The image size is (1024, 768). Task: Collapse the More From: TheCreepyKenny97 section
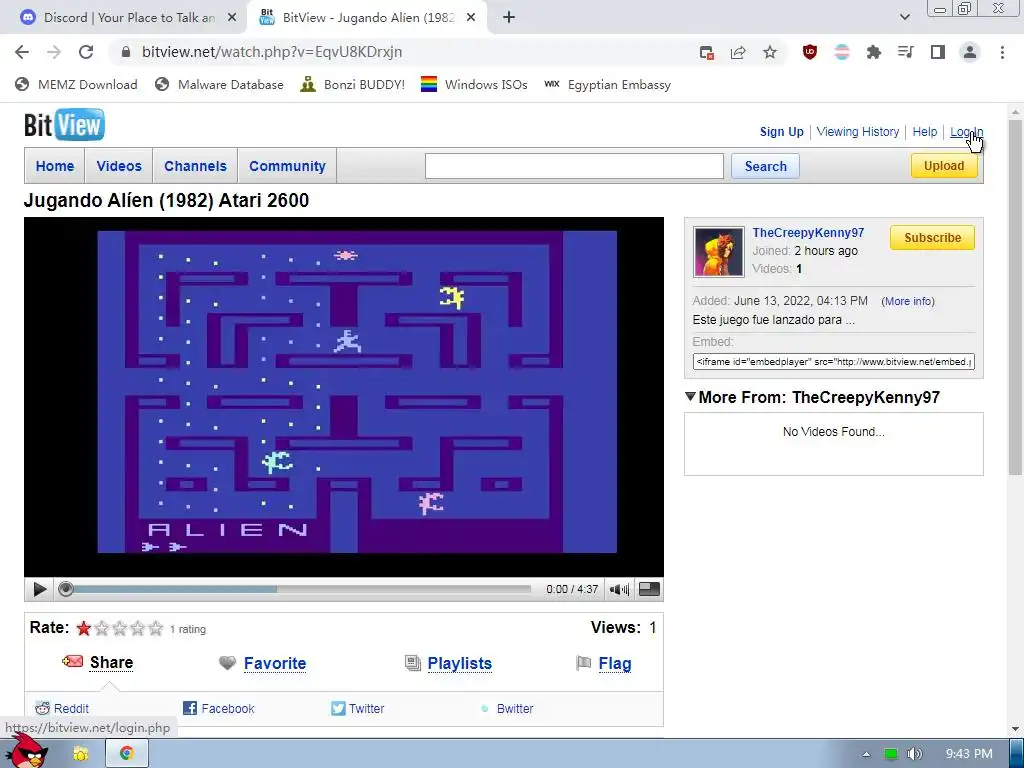pyautogui.click(x=690, y=396)
